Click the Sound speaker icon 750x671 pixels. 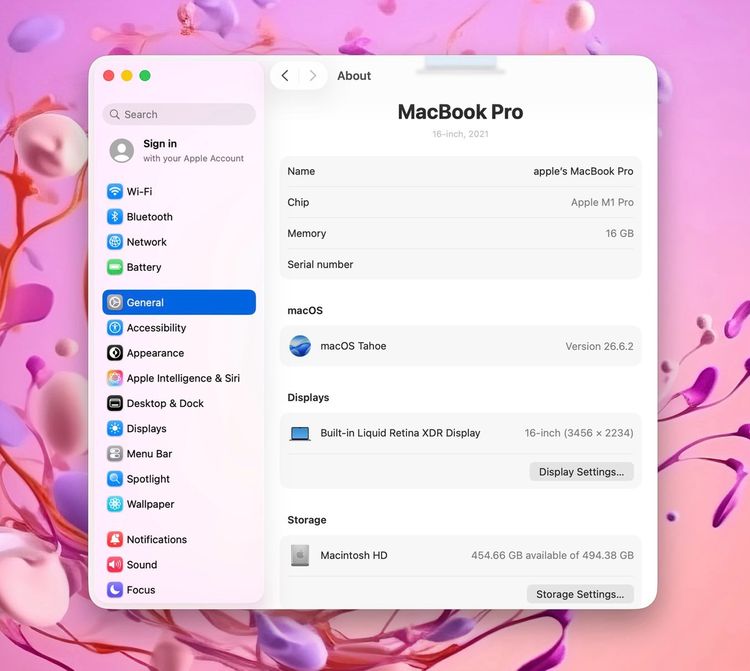click(115, 565)
